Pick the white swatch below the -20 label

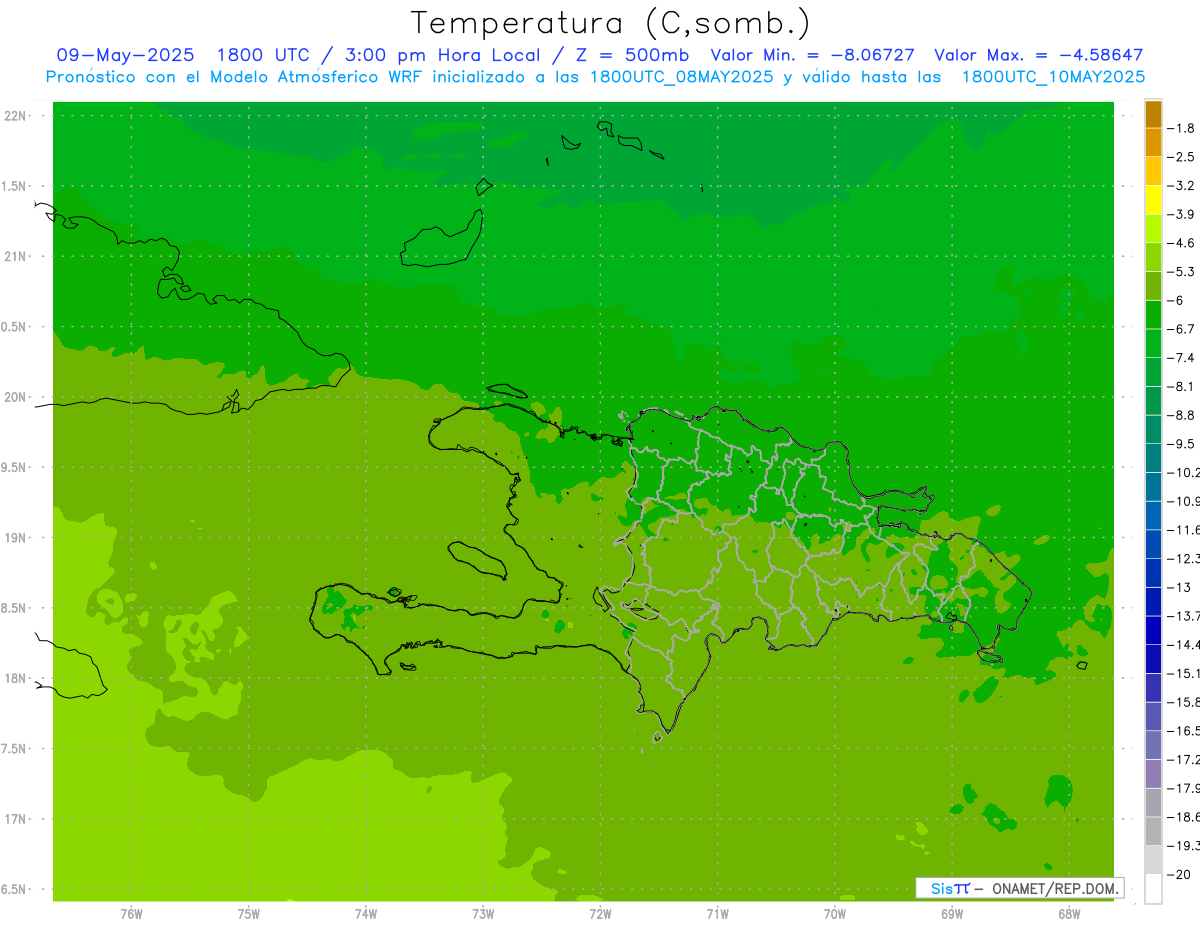click(1153, 889)
